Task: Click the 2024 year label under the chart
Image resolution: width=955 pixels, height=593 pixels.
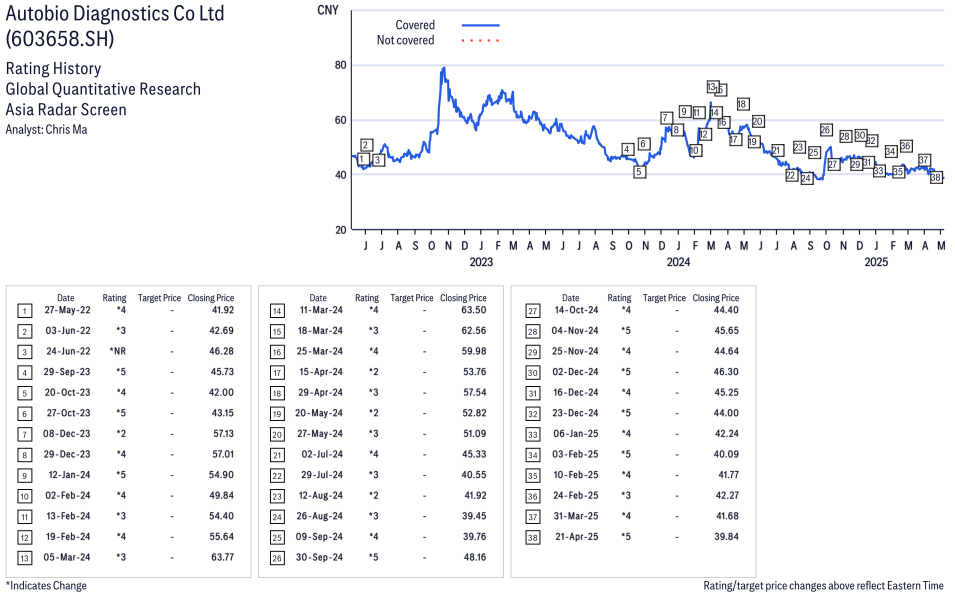Action: point(678,262)
